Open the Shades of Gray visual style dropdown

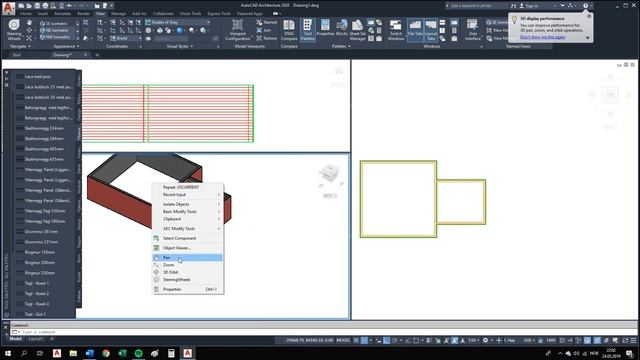[x=178, y=22]
